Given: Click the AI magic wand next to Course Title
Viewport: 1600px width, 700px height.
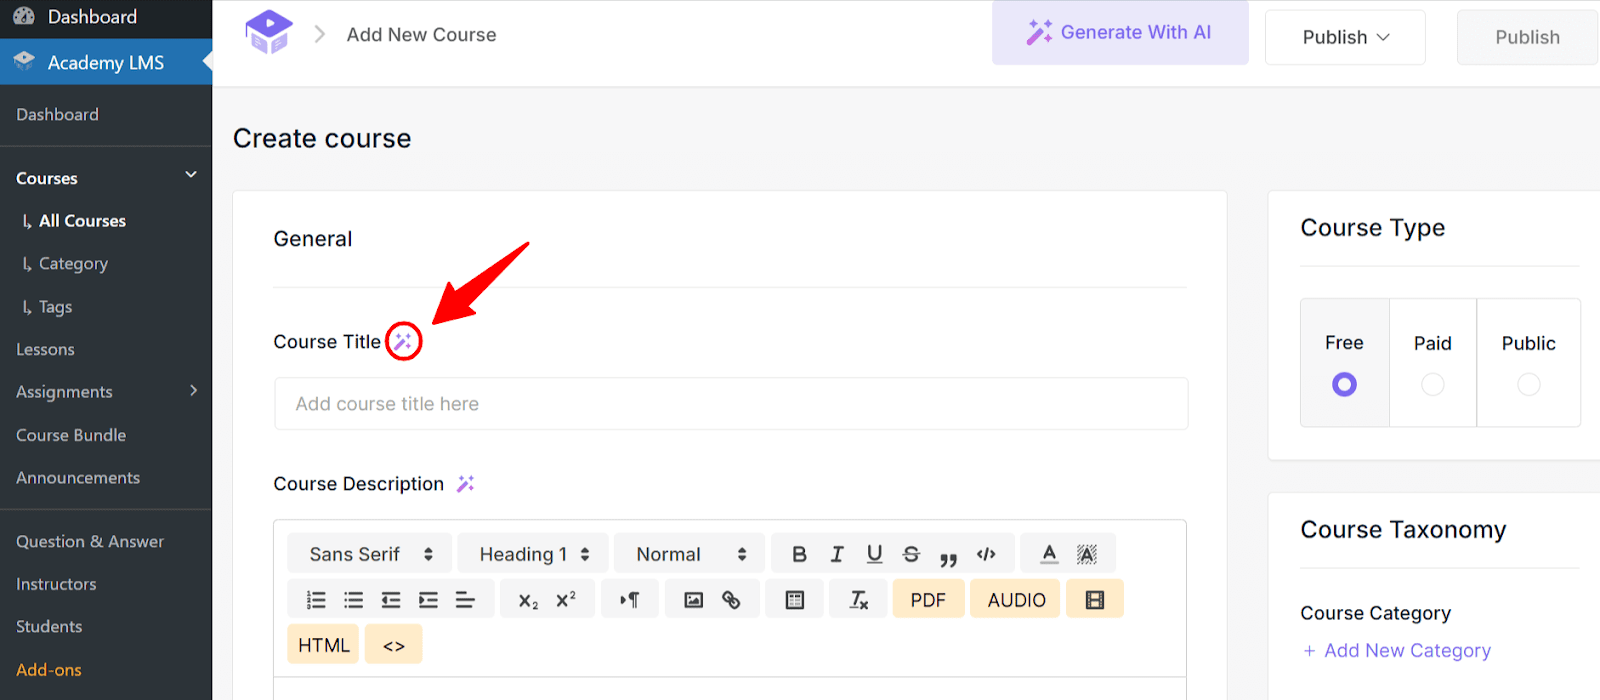Looking at the screenshot, I should click(403, 342).
